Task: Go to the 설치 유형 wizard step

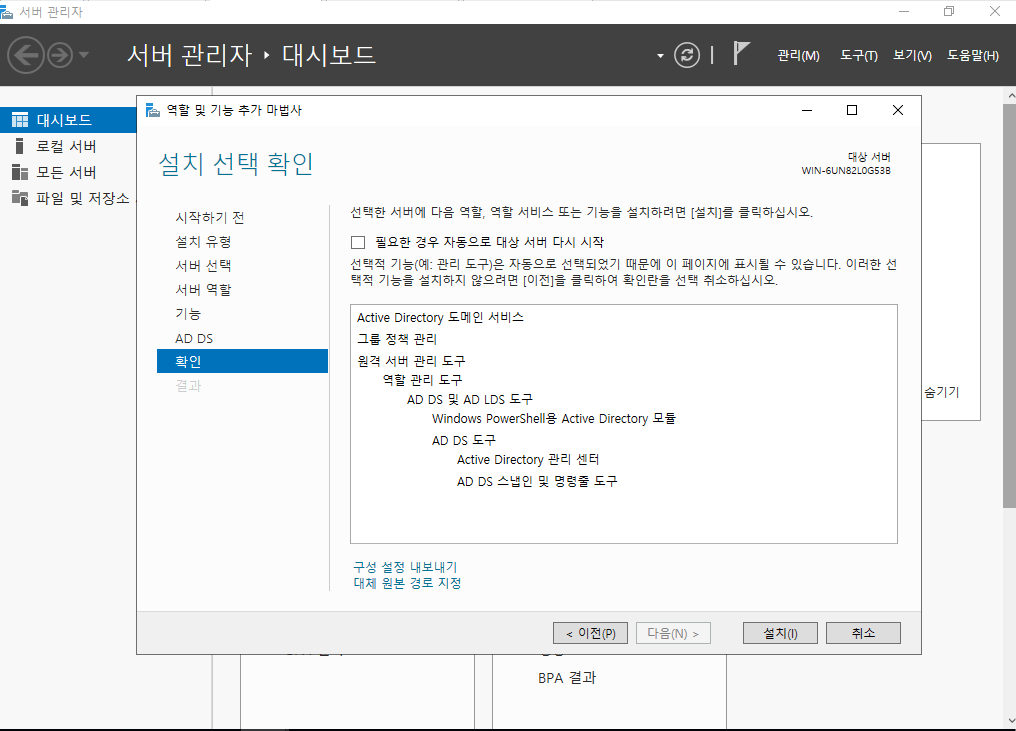Action: click(x=203, y=242)
